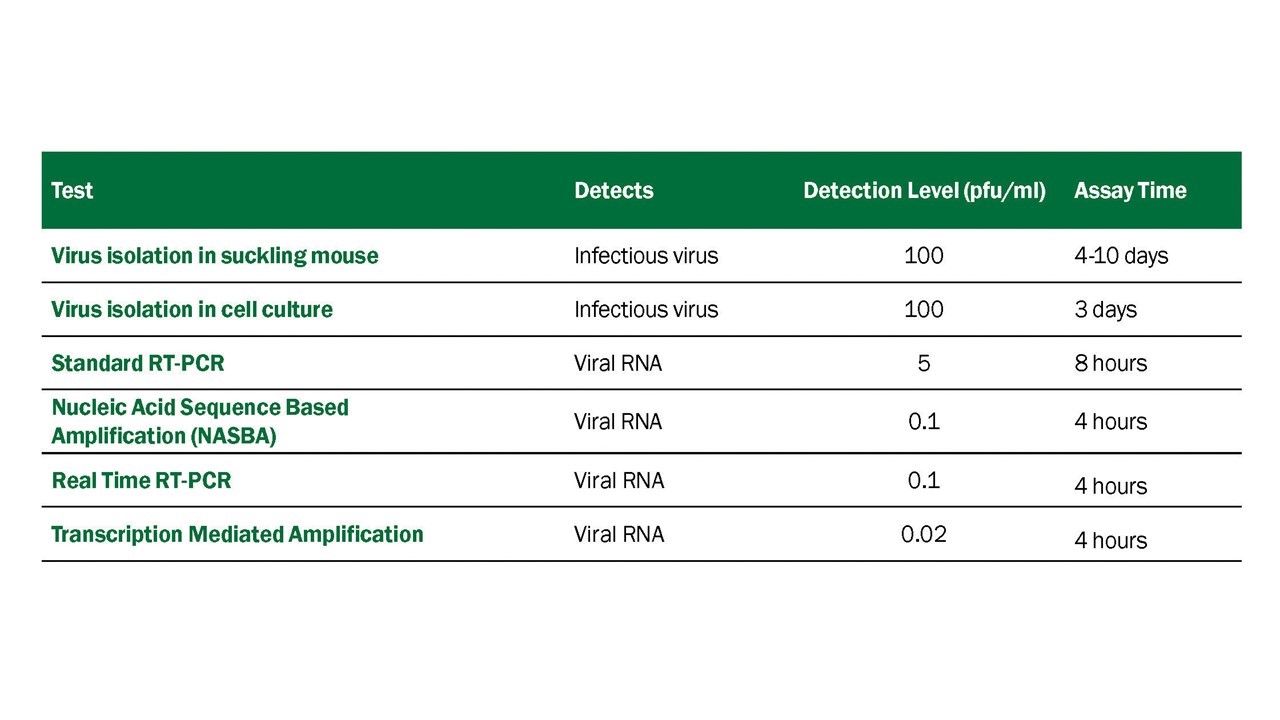Screen dimensions: 1280x720
Task: Click Viral RNA in Standard RT-PCR row
Action: coord(618,363)
